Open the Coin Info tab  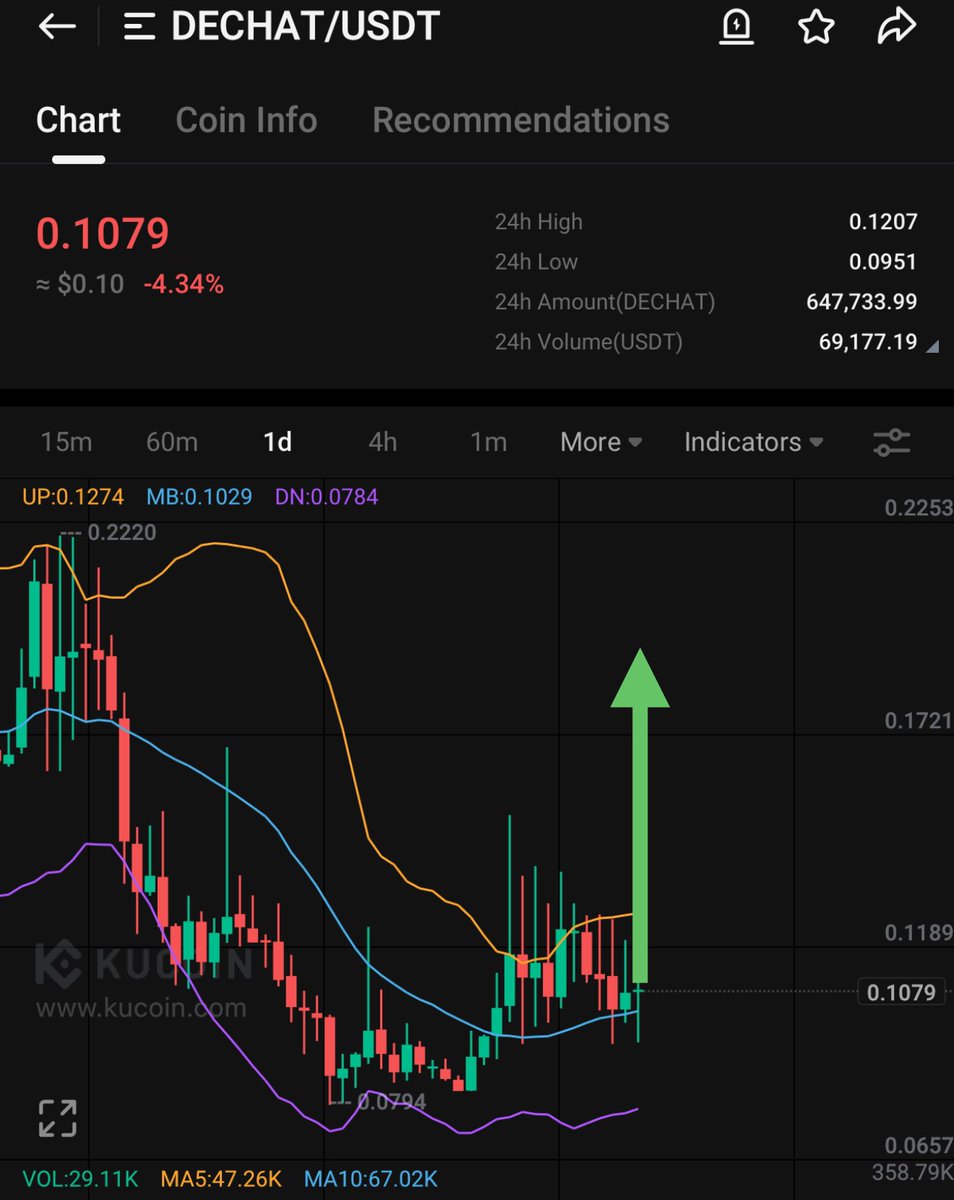click(246, 120)
